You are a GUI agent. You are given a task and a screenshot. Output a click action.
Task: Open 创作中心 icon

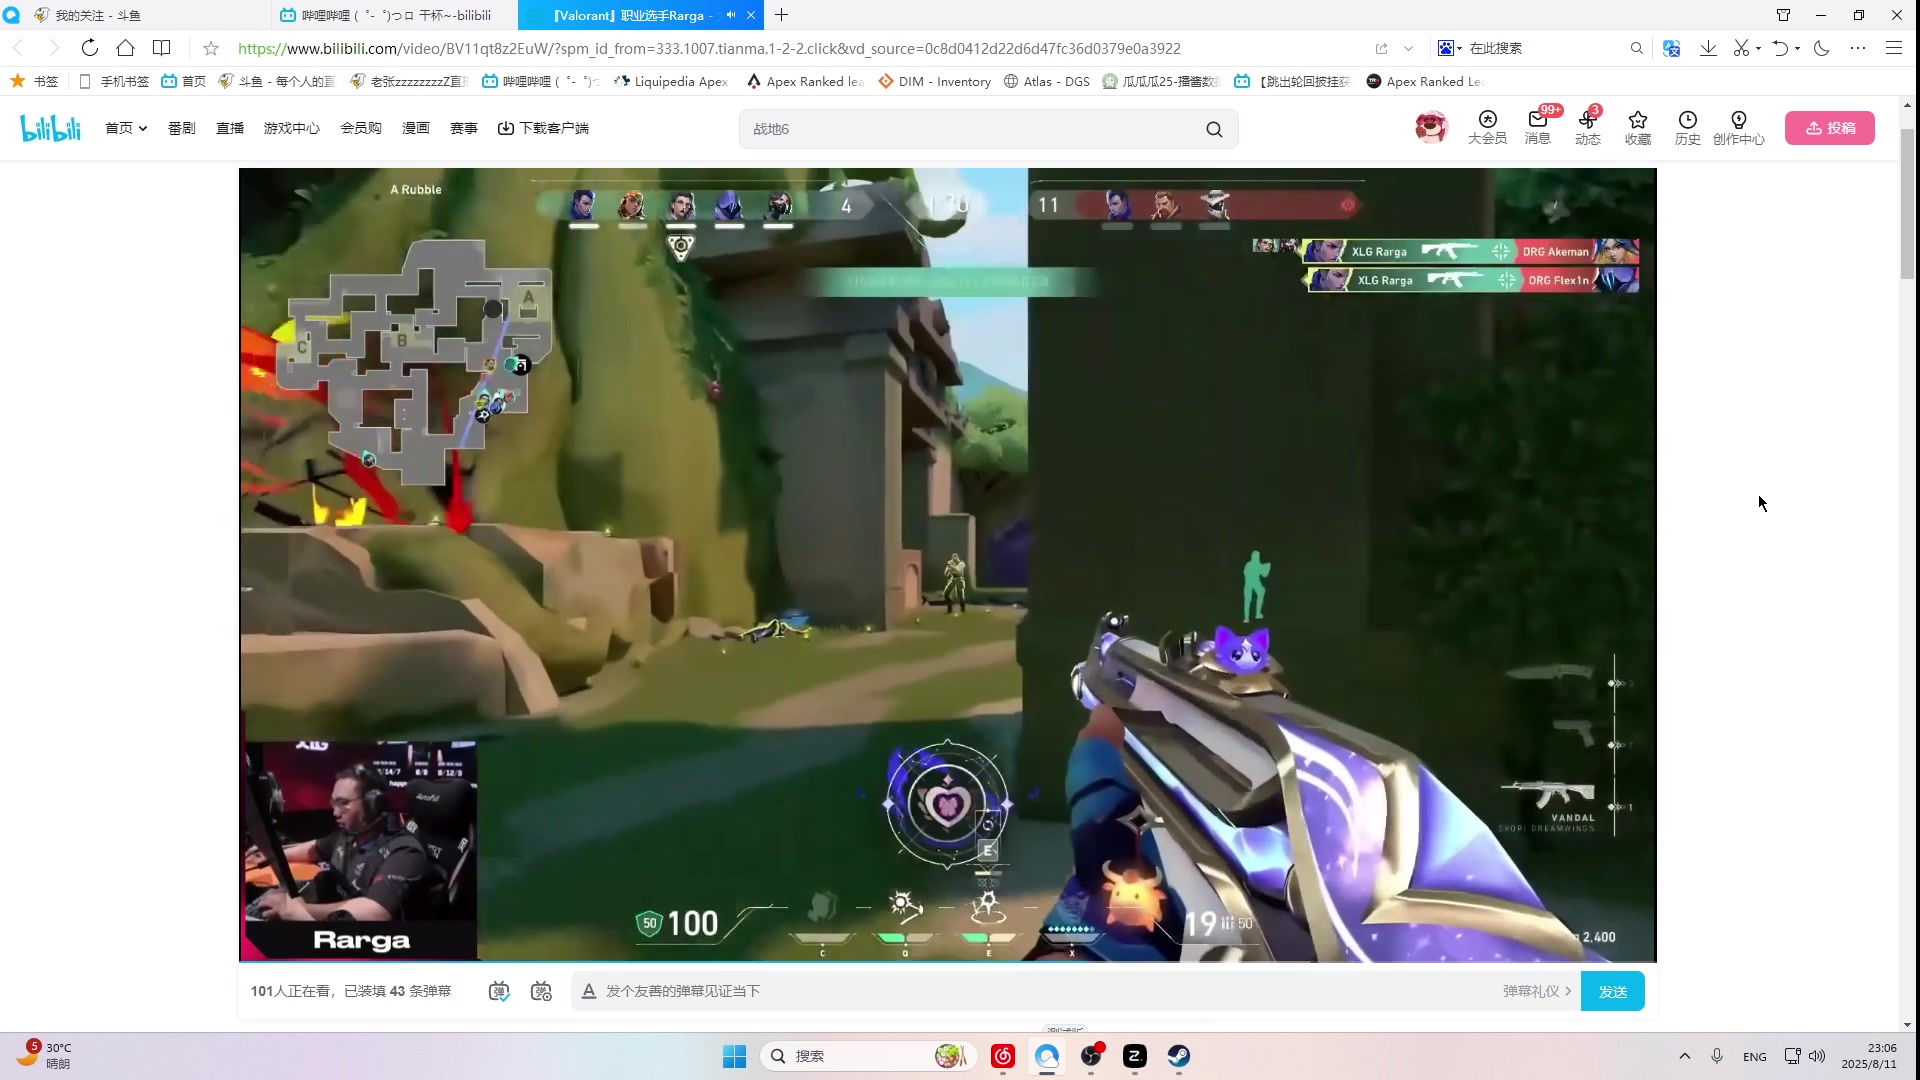point(1738,128)
